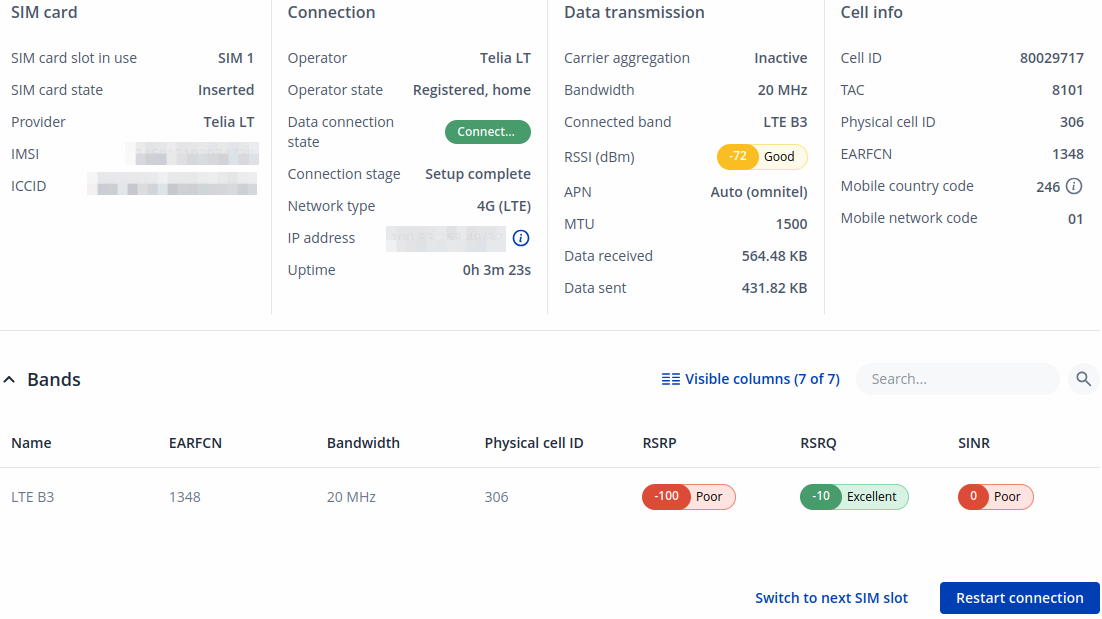Click the green Connected state badge
Screen dimensions: 1102x619
pos(487,132)
